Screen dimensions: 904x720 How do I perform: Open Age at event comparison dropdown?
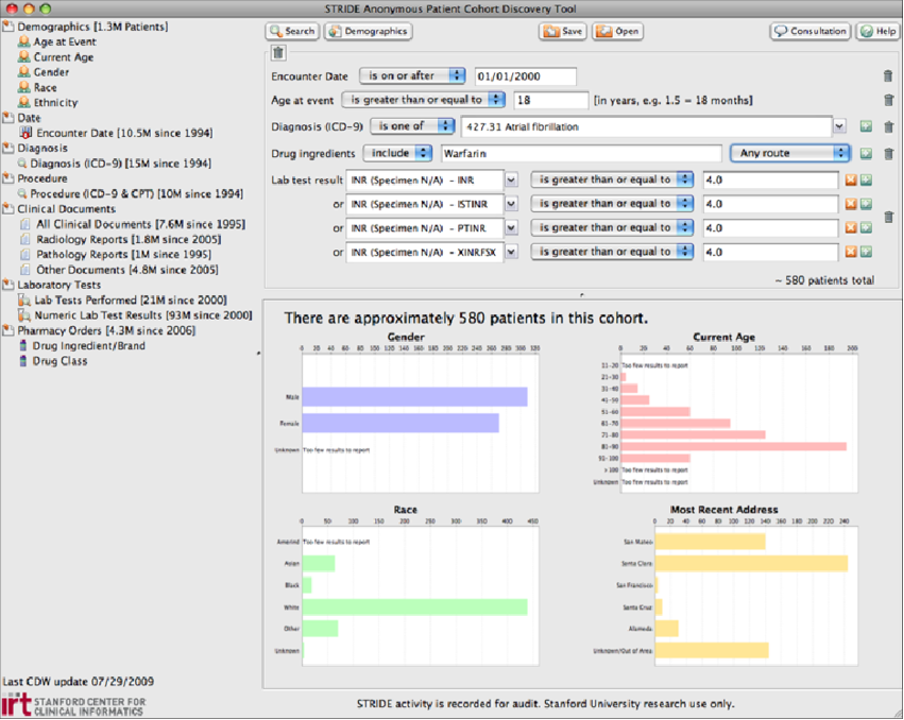point(424,100)
